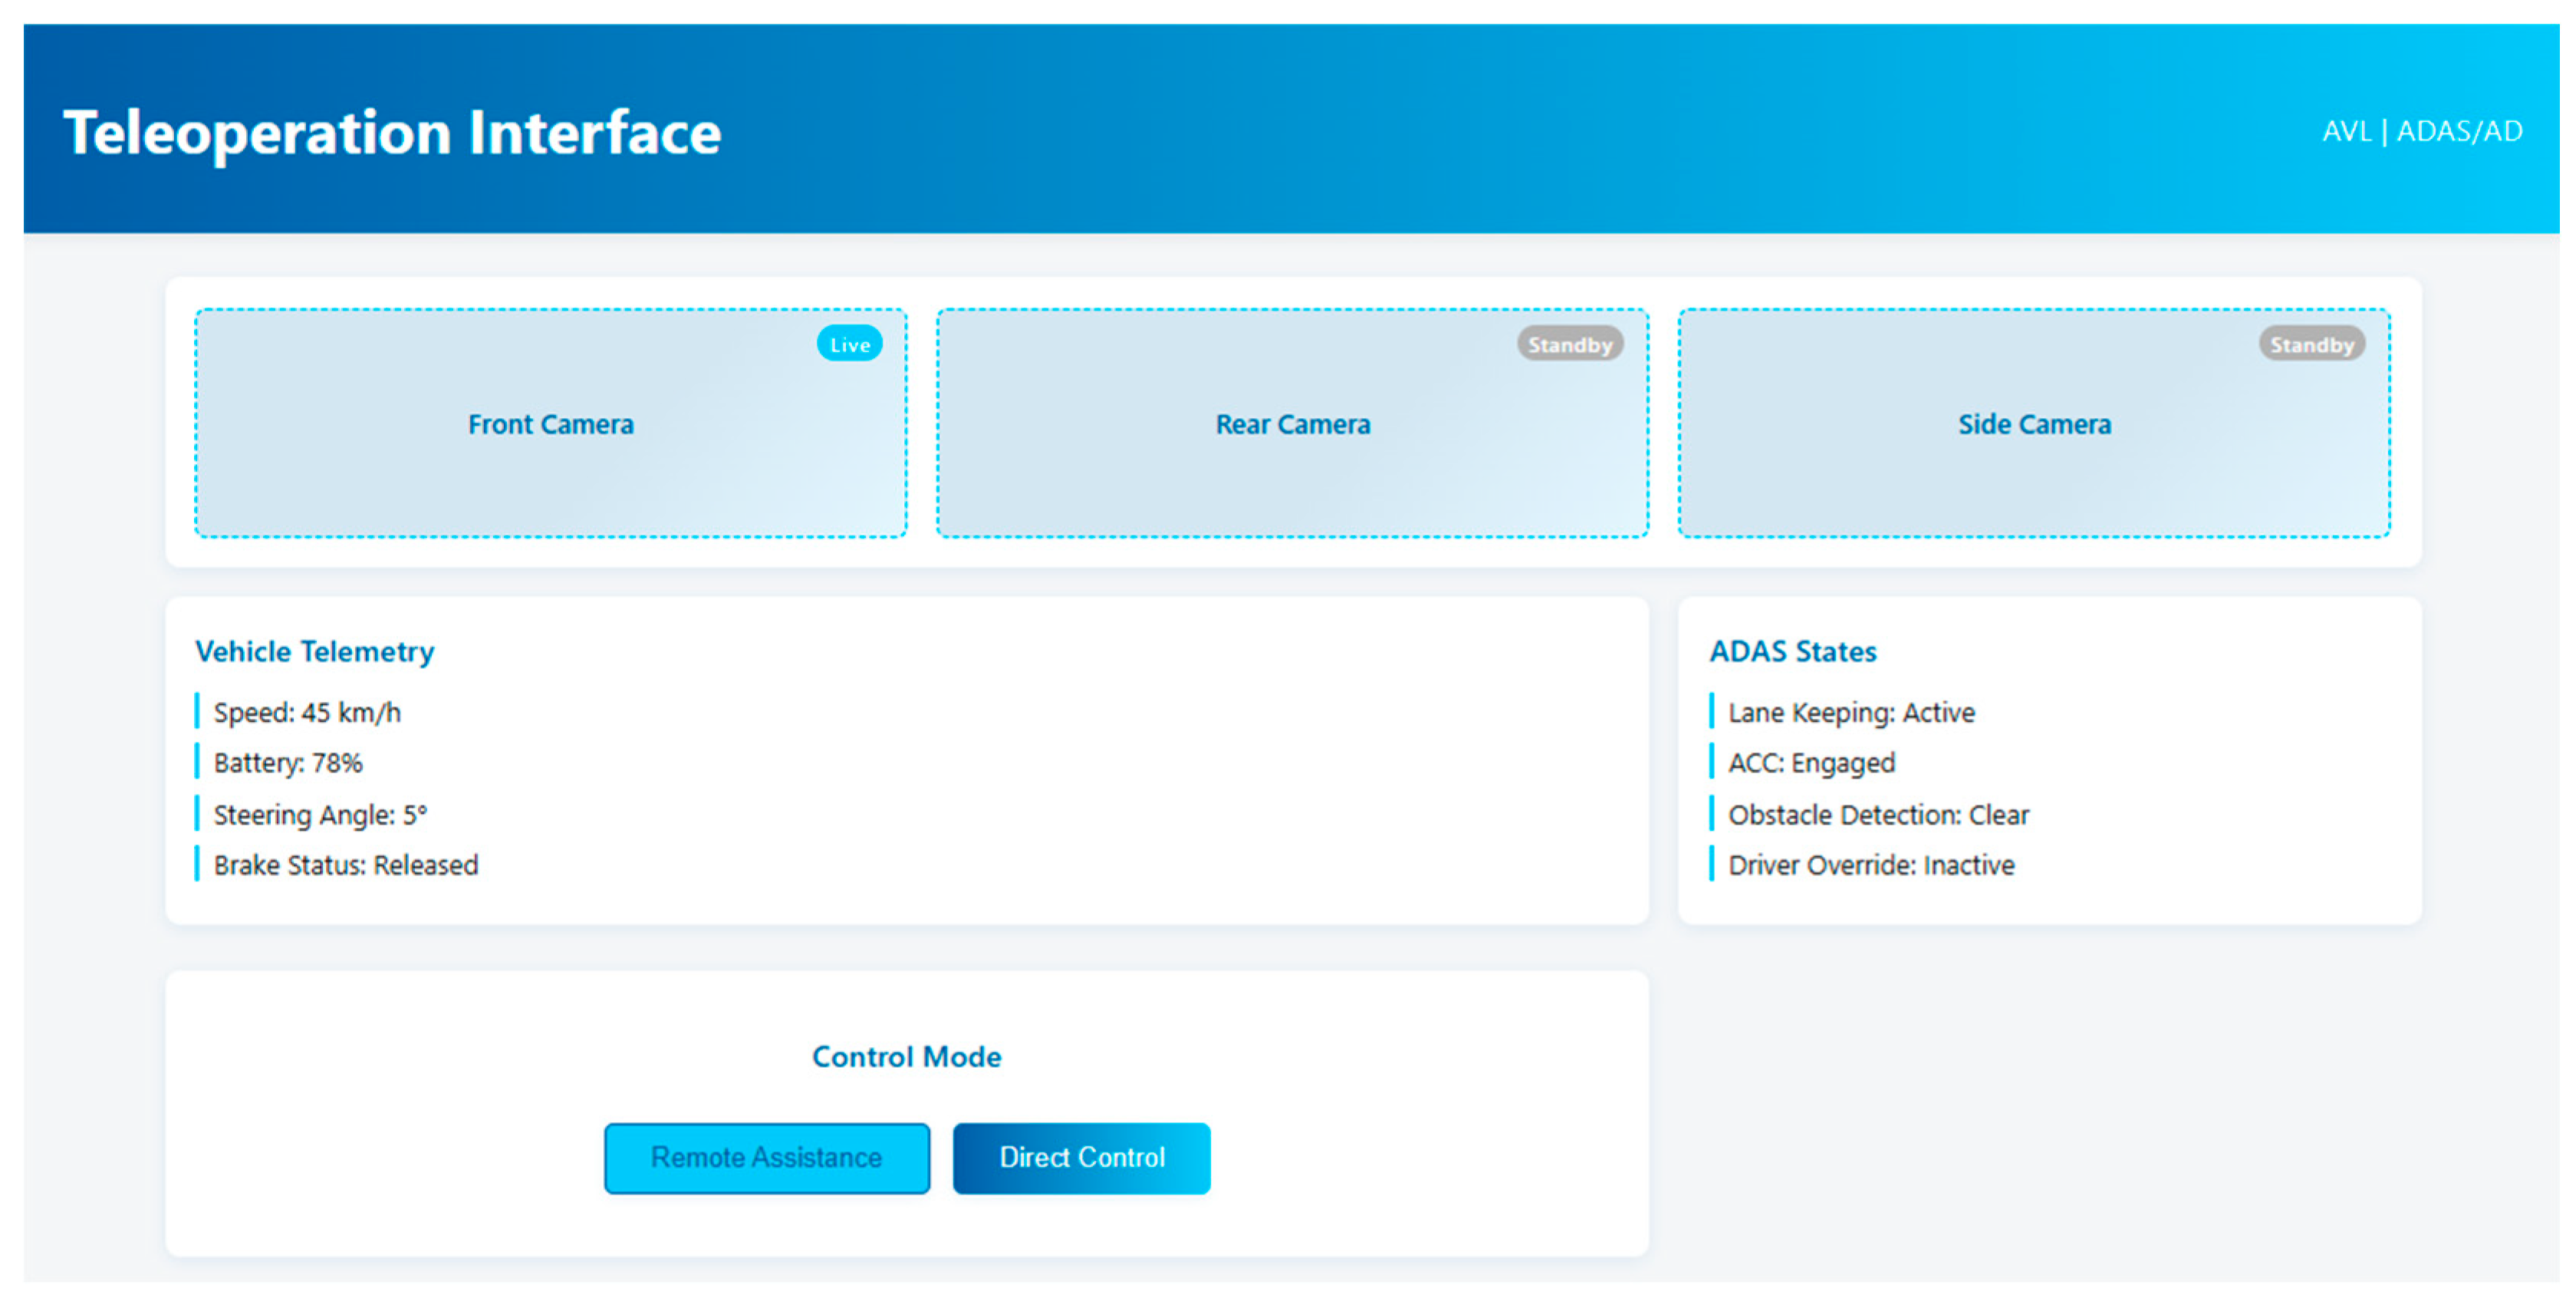Image resolution: width=2576 pixels, height=1311 pixels.
Task: Click the Teleoperation Interface title
Action: coord(392,133)
